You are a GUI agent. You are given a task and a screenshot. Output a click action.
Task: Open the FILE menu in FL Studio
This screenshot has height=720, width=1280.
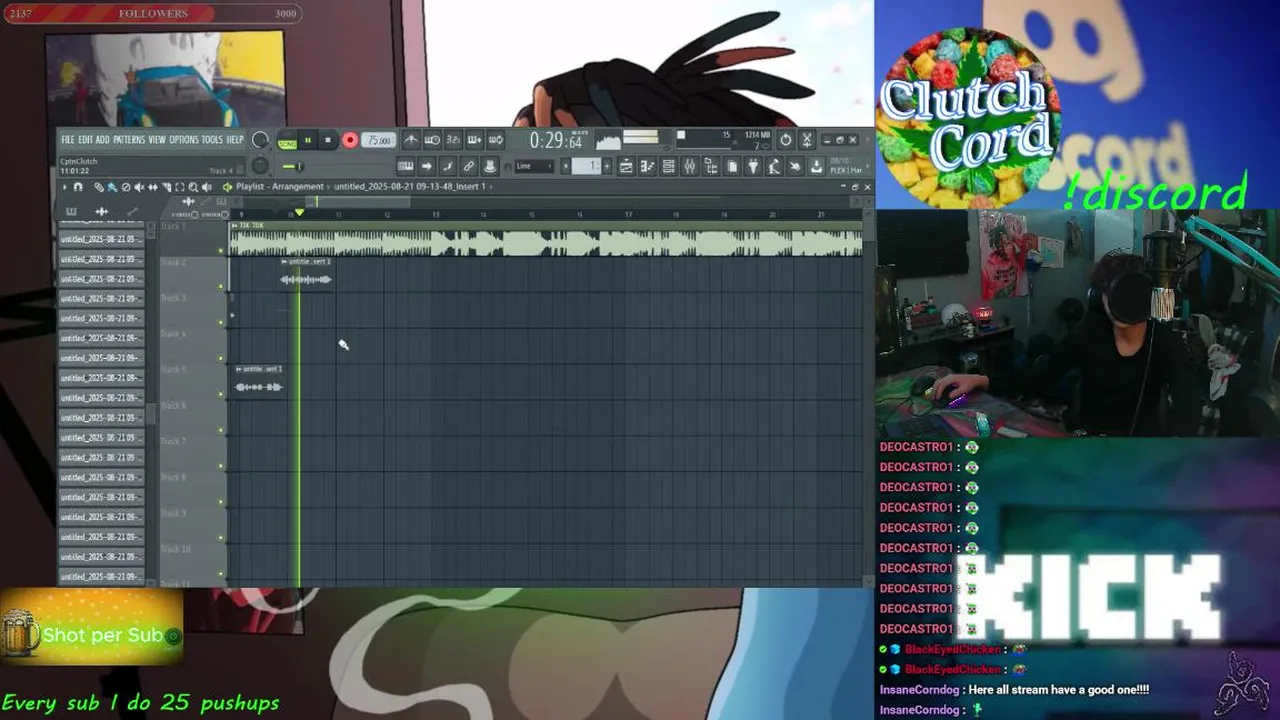tap(68, 139)
